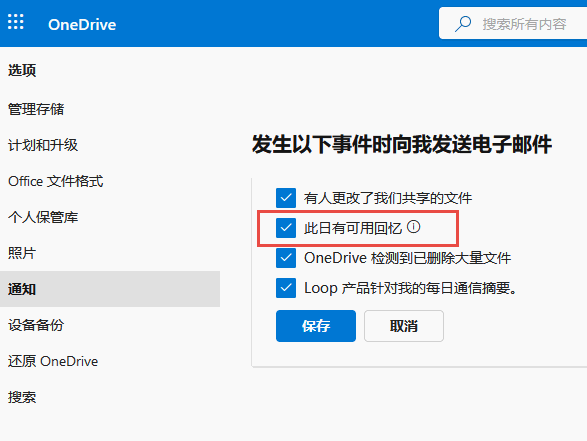Uncheck 有人更改了我们共享的文件 checkbox

point(286,198)
